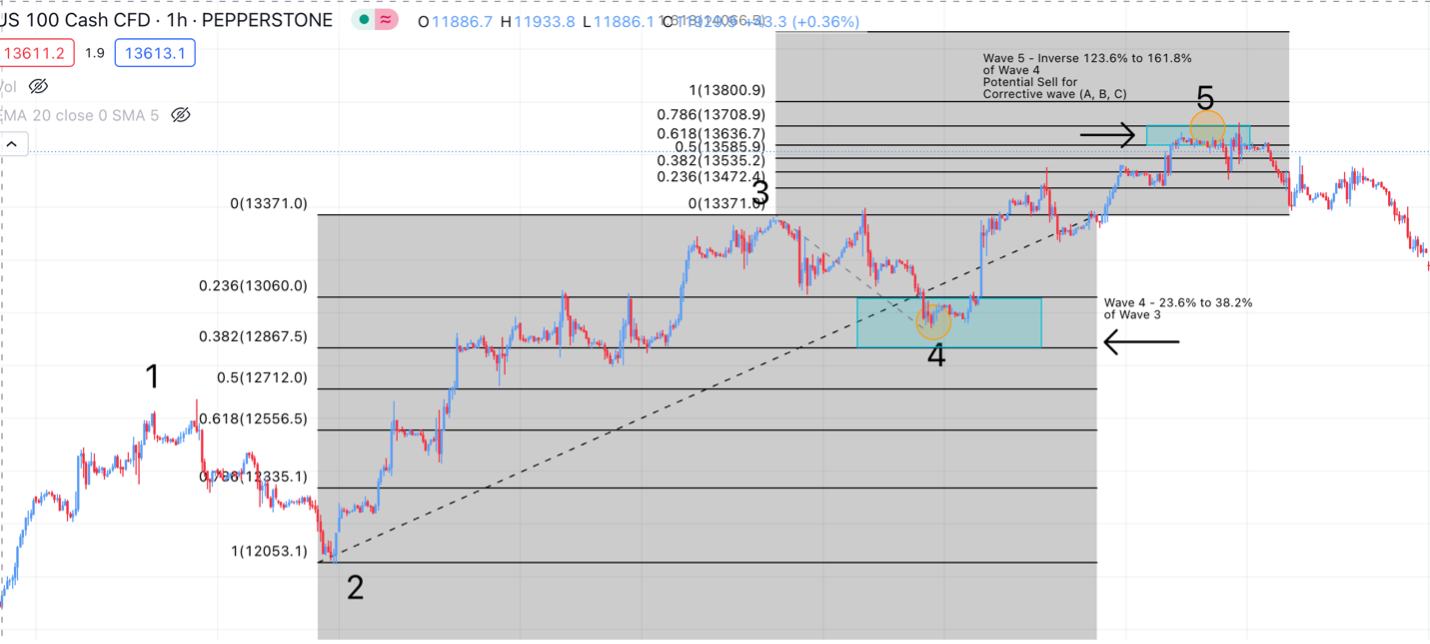Click the wave 1 number label

click(152, 377)
